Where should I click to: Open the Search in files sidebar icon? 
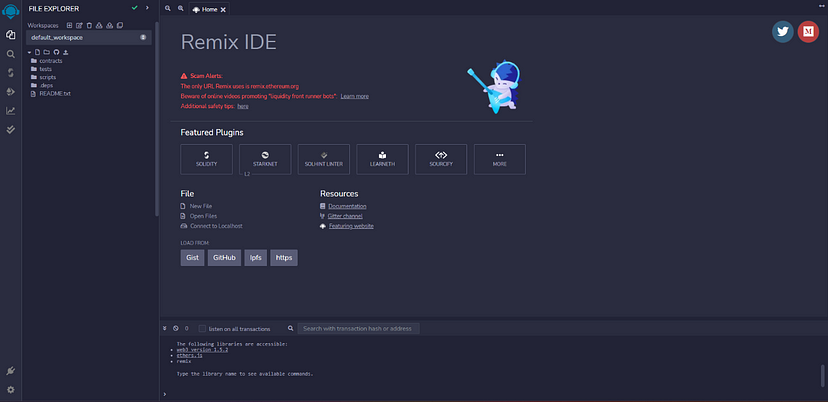11,54
